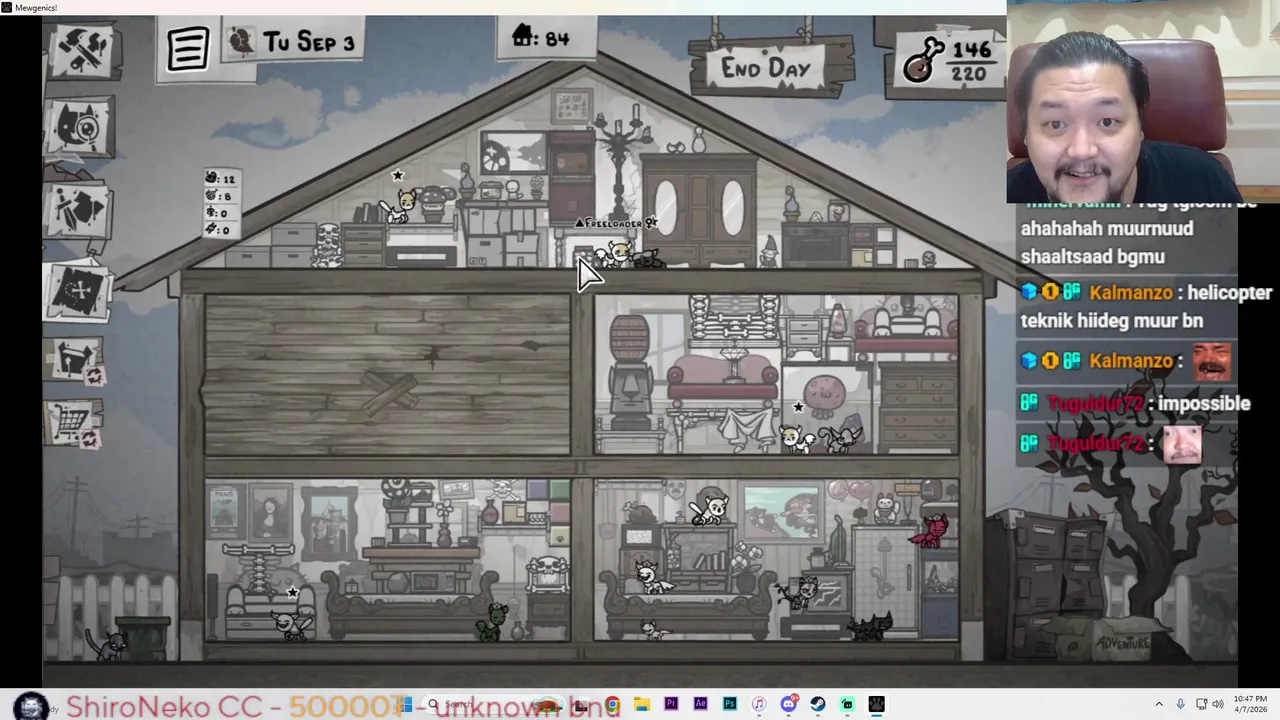Click the wooden barrel in middle right room
Viewport: 1280px width, 720px height.
pos(629,338)
